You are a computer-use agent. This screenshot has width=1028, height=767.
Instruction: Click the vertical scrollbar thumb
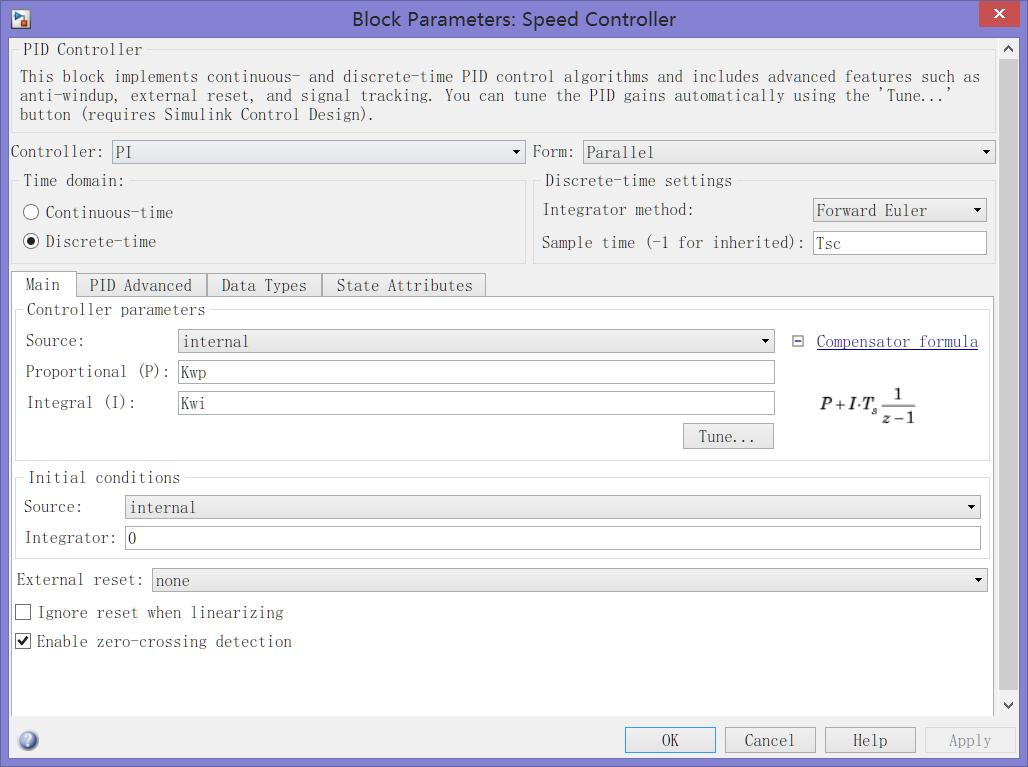(x=1008, y=375)
